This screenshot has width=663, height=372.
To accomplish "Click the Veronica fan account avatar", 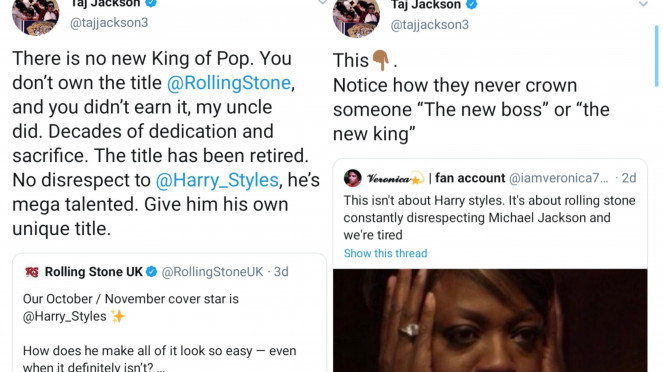I will [352, 178].
